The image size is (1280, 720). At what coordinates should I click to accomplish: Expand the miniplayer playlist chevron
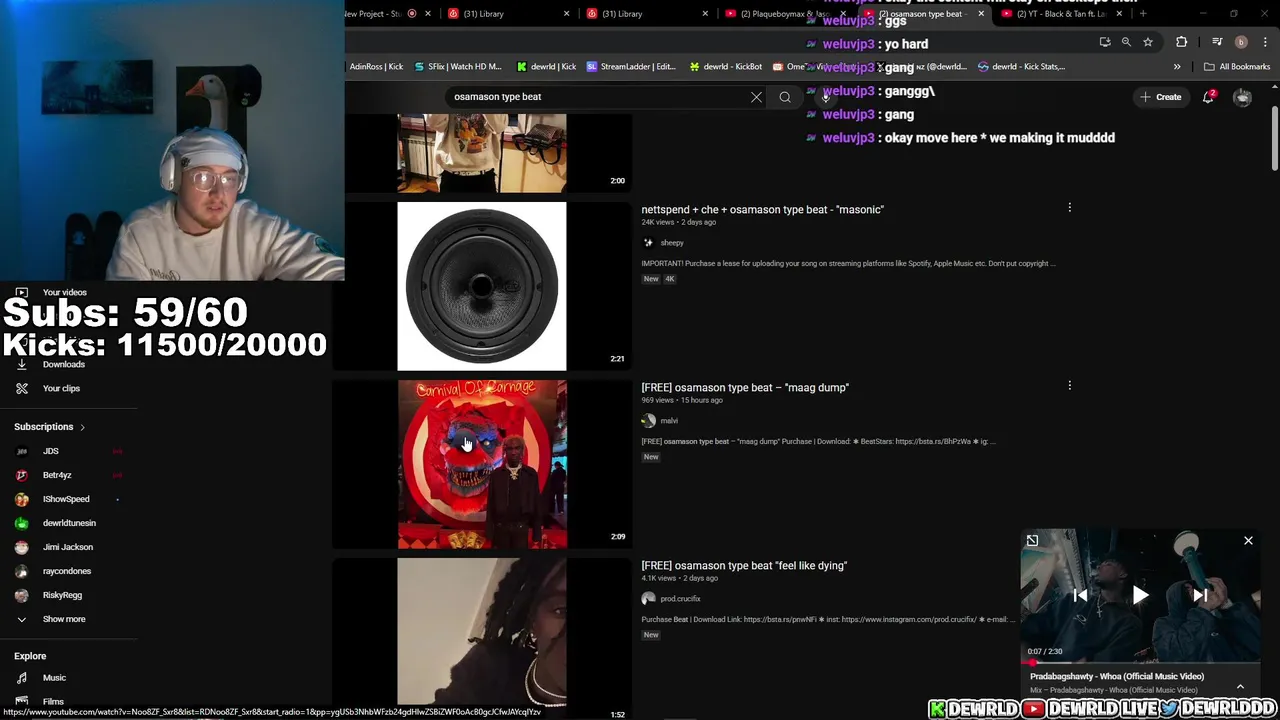pos(1240,687)
